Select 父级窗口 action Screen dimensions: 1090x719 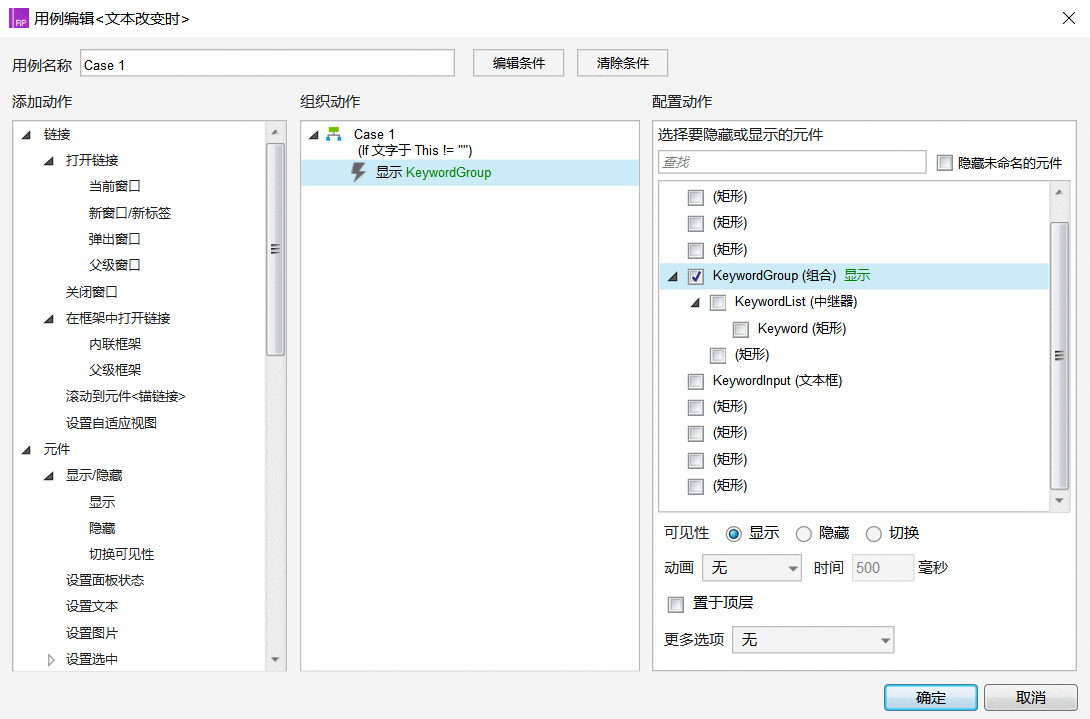[x=115, y=265]
